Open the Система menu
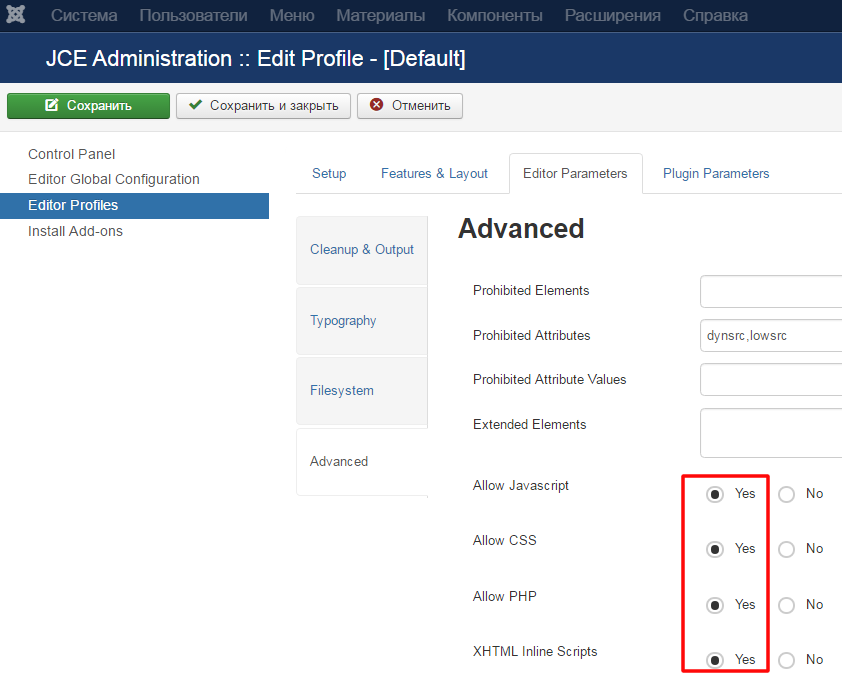 [84, 16]
